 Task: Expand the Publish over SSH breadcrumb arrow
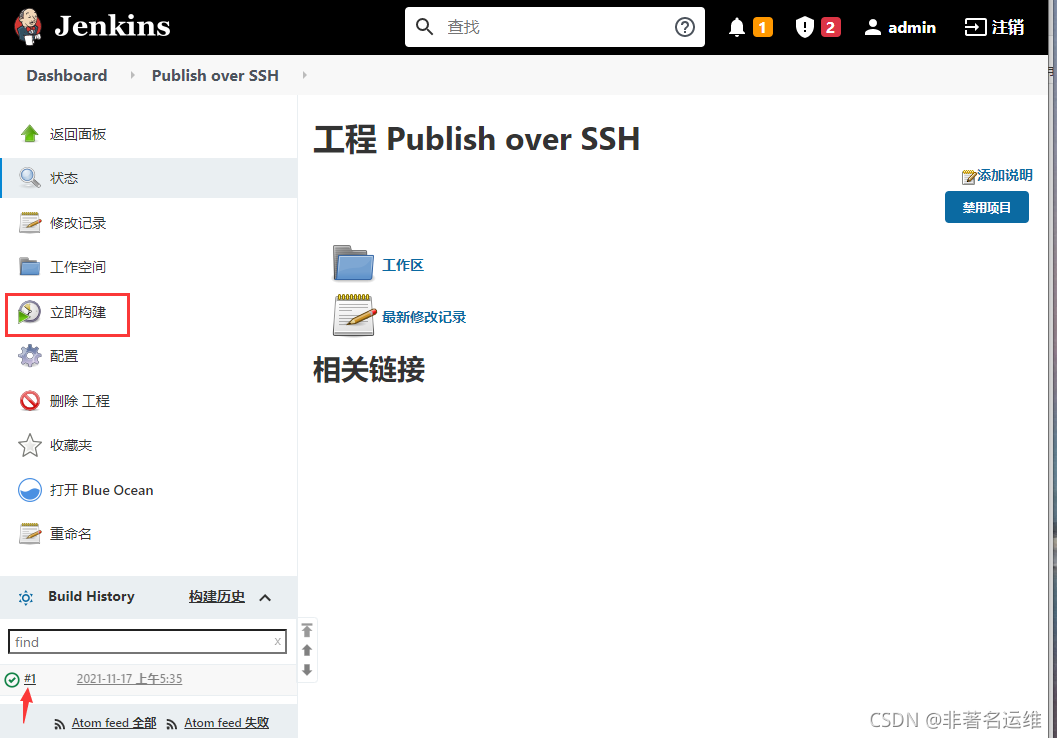305,75
